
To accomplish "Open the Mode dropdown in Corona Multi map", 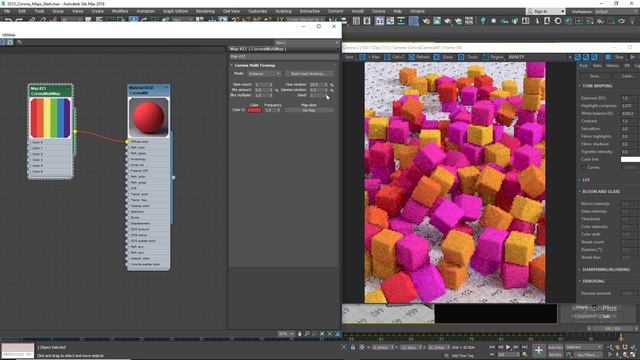I will [264, 74].
